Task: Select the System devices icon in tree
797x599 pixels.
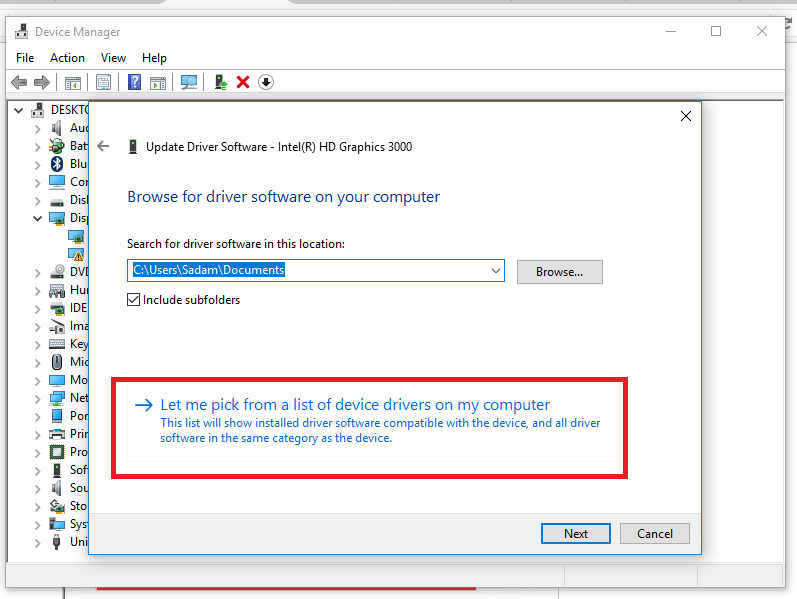Action: [57, 524]
